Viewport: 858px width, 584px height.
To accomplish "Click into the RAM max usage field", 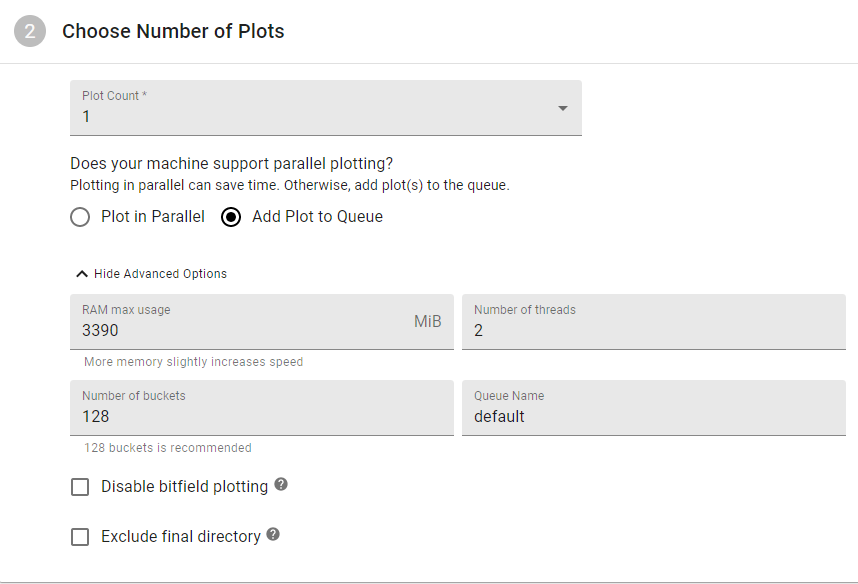I will [x=262, y=322].
